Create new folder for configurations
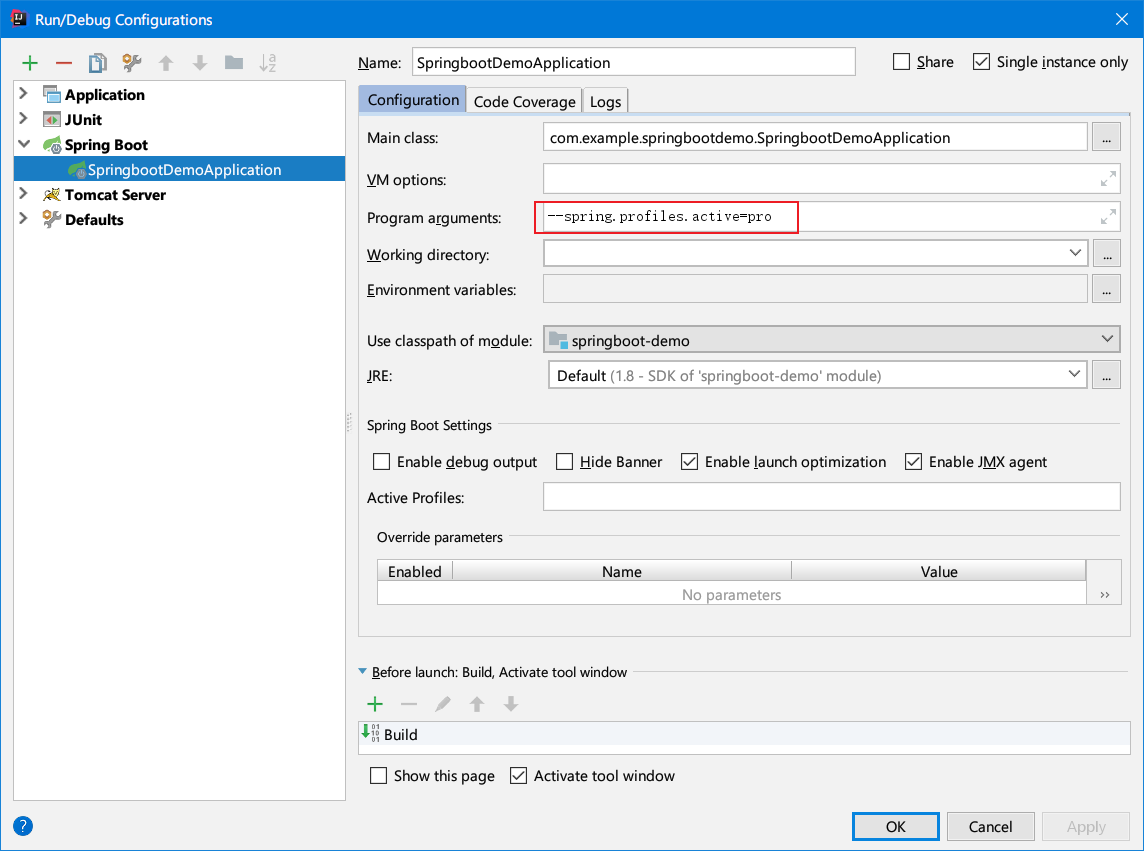This screenshot has height=851, width=1144. 233,63
